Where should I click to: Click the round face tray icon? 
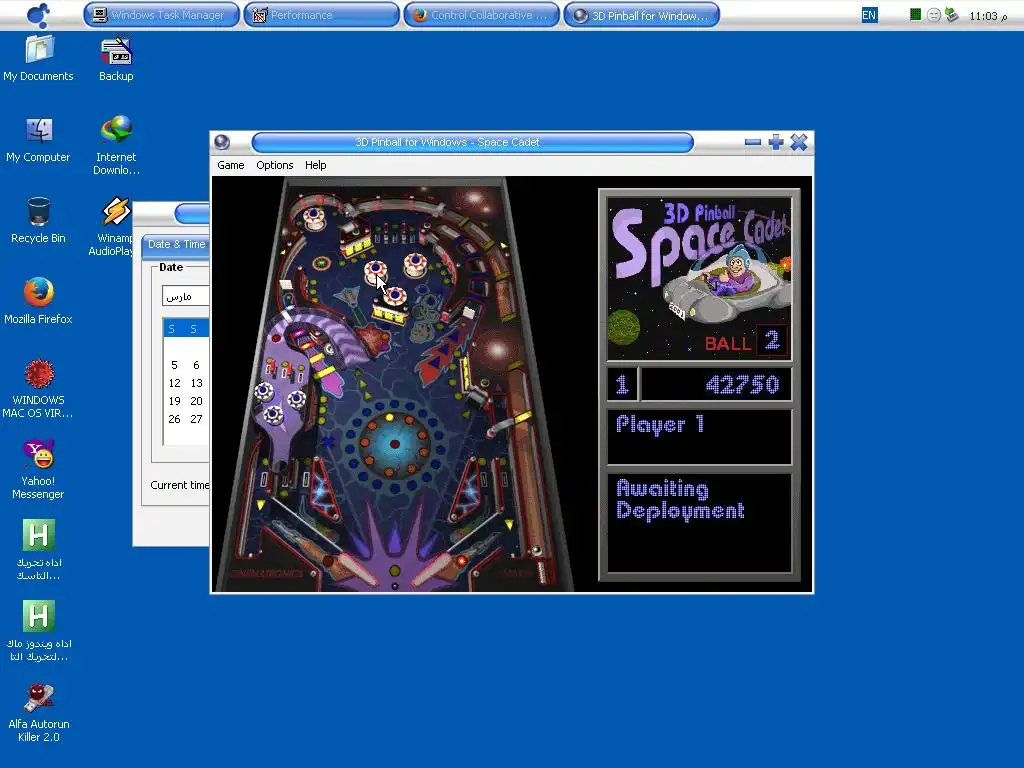tap(934, 15)
